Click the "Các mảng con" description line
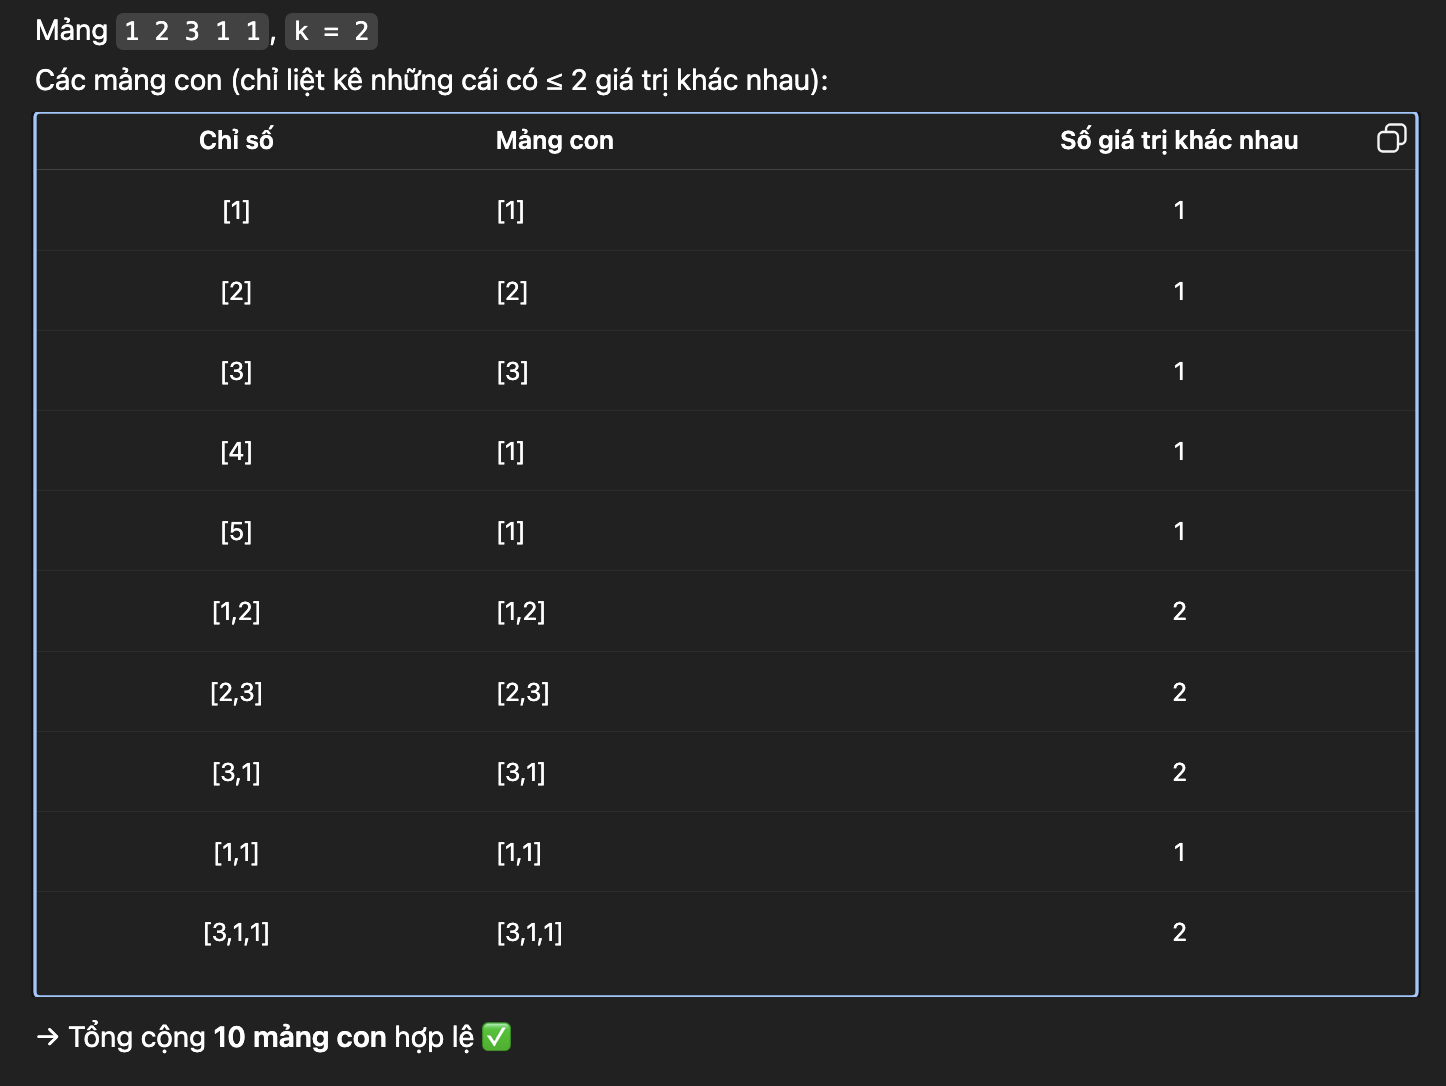1446x1086 pixels. 431,80
